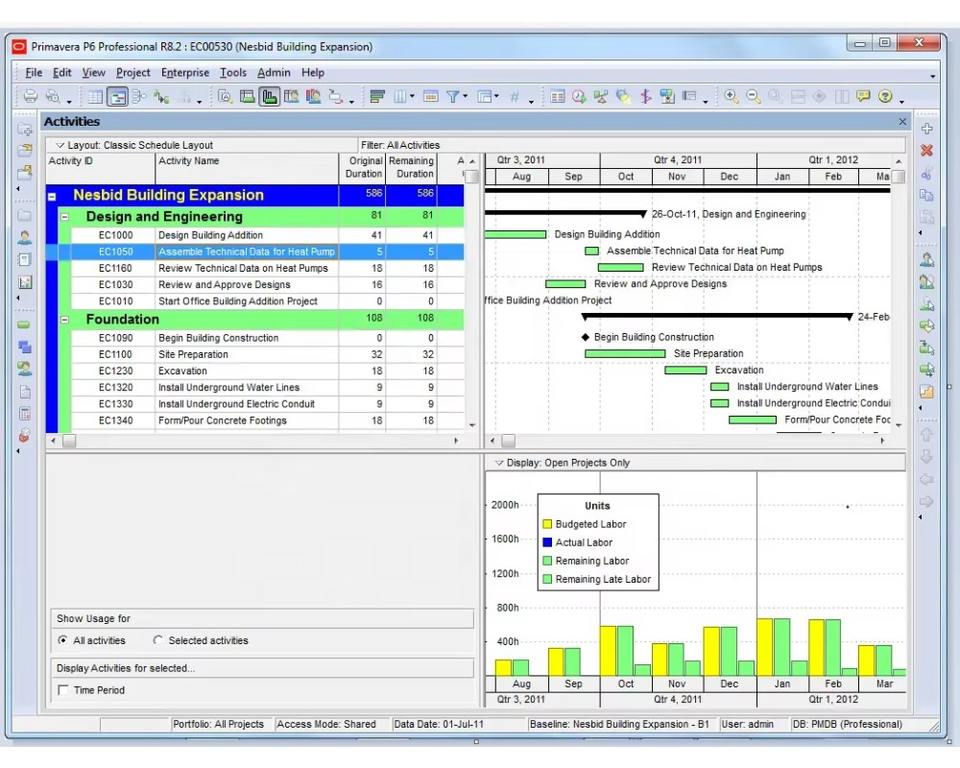Click the Remaining Labor green legend swatch
Viewport: 960px width, 768px height.
(x=547, y=560)
